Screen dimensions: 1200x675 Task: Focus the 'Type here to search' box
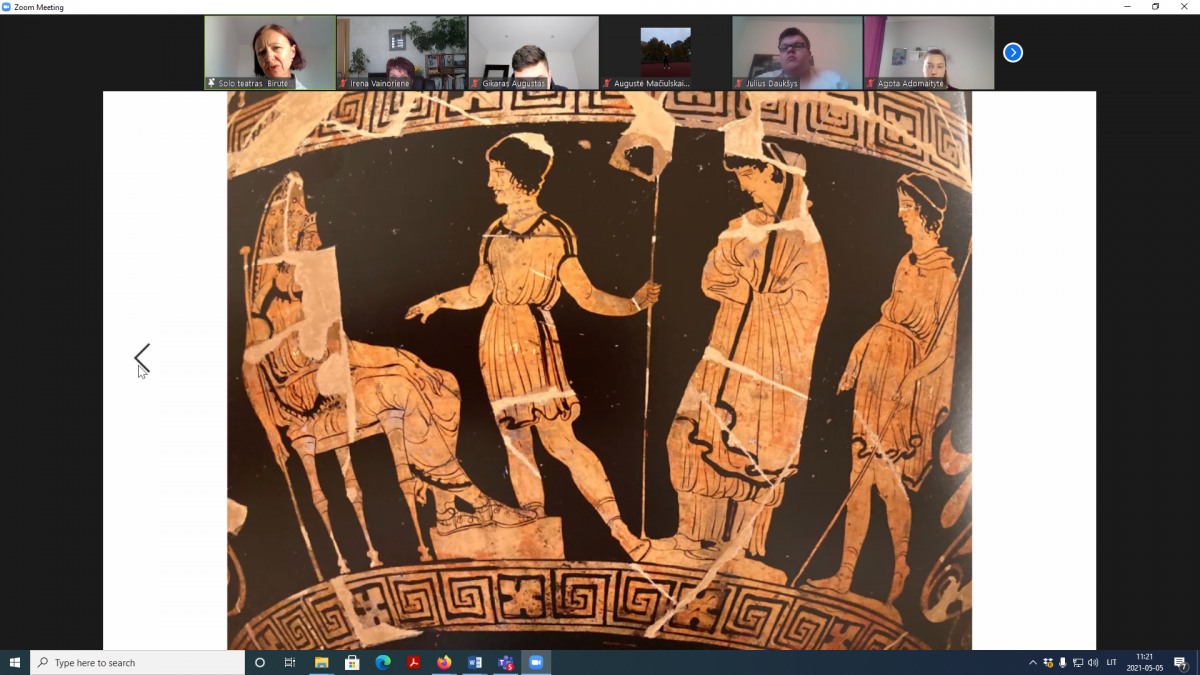[138, 662]
